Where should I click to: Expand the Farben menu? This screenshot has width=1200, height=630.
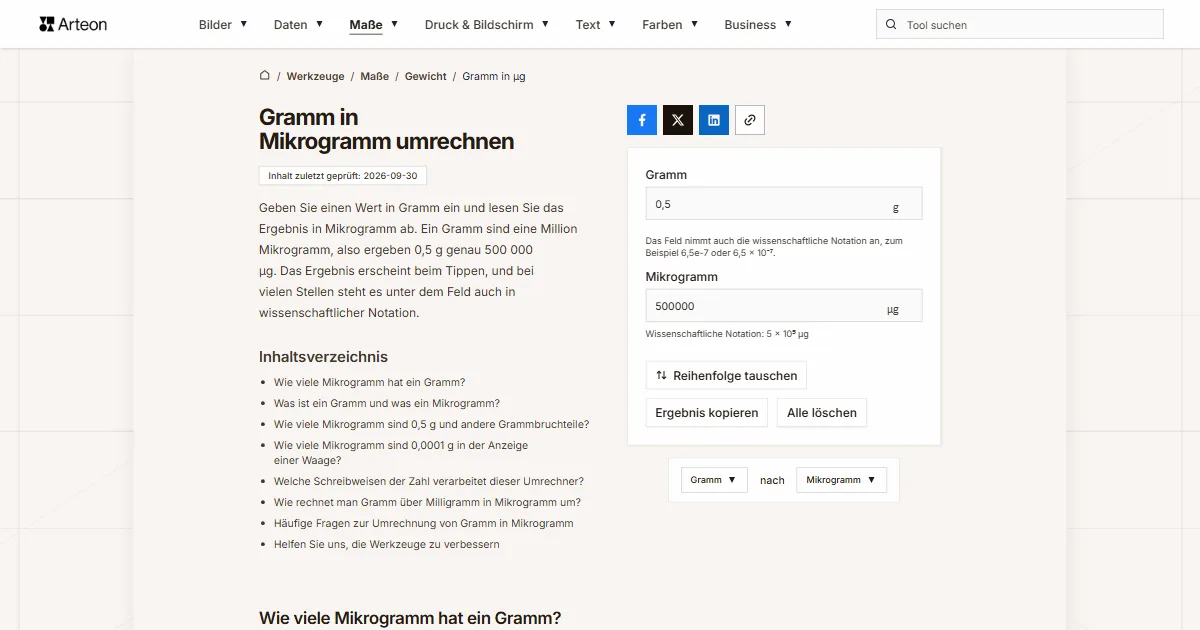670,25
